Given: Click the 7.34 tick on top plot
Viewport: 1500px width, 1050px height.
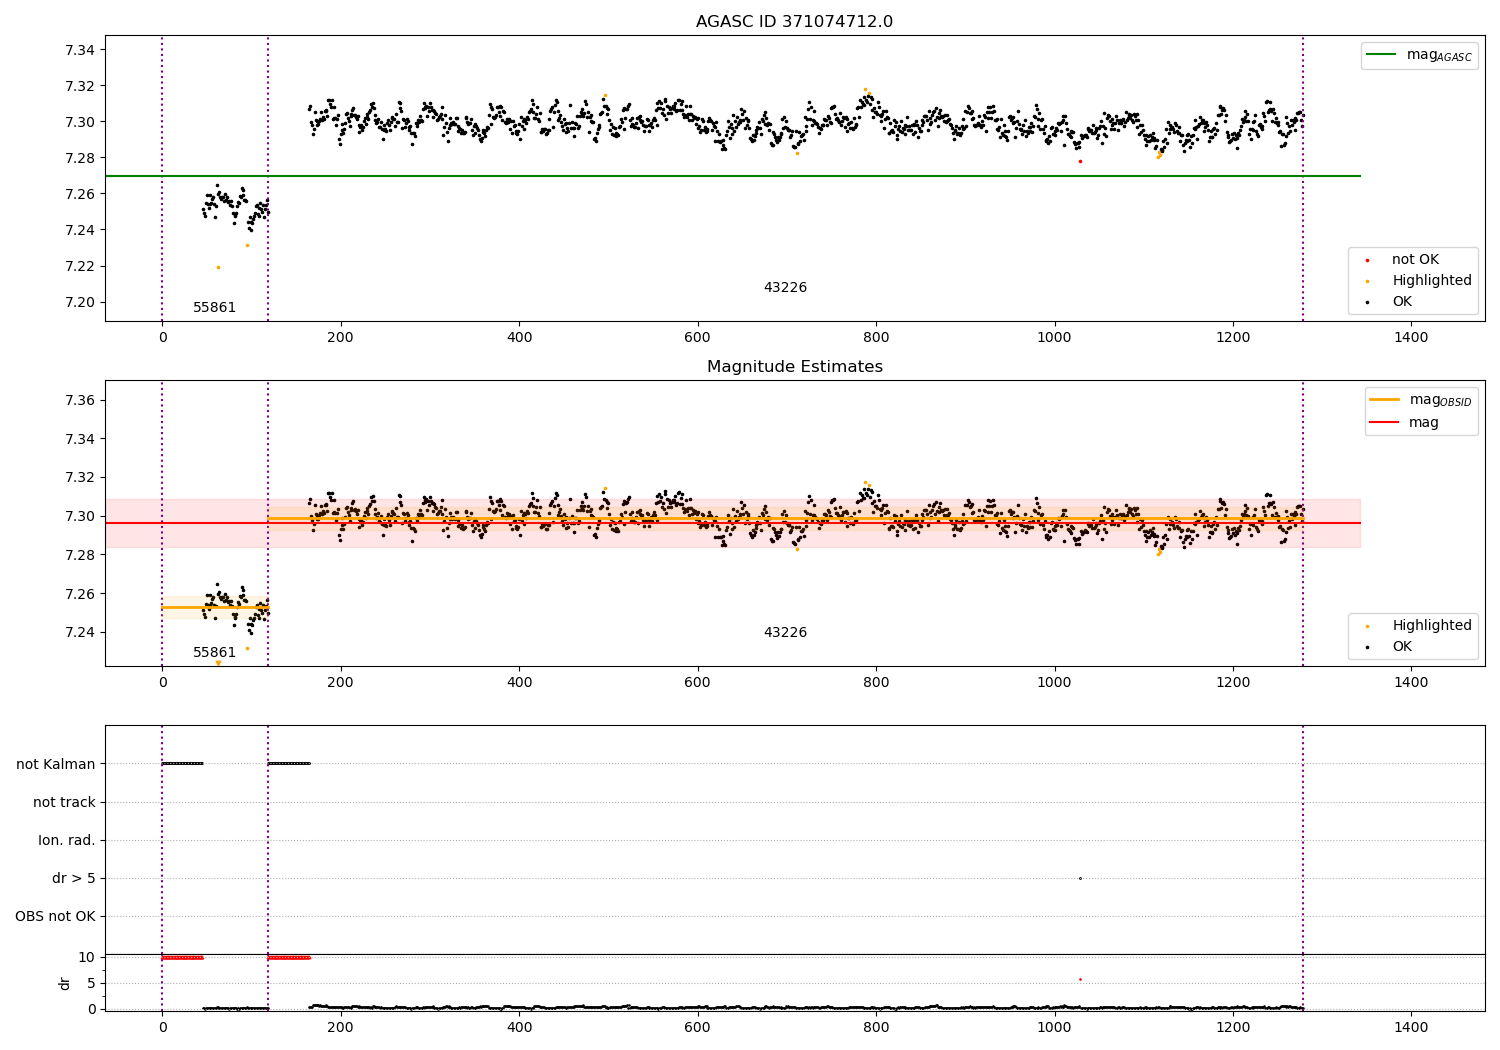Looking at the screenshot, I should pyautogui.click(x=79, y=50).
